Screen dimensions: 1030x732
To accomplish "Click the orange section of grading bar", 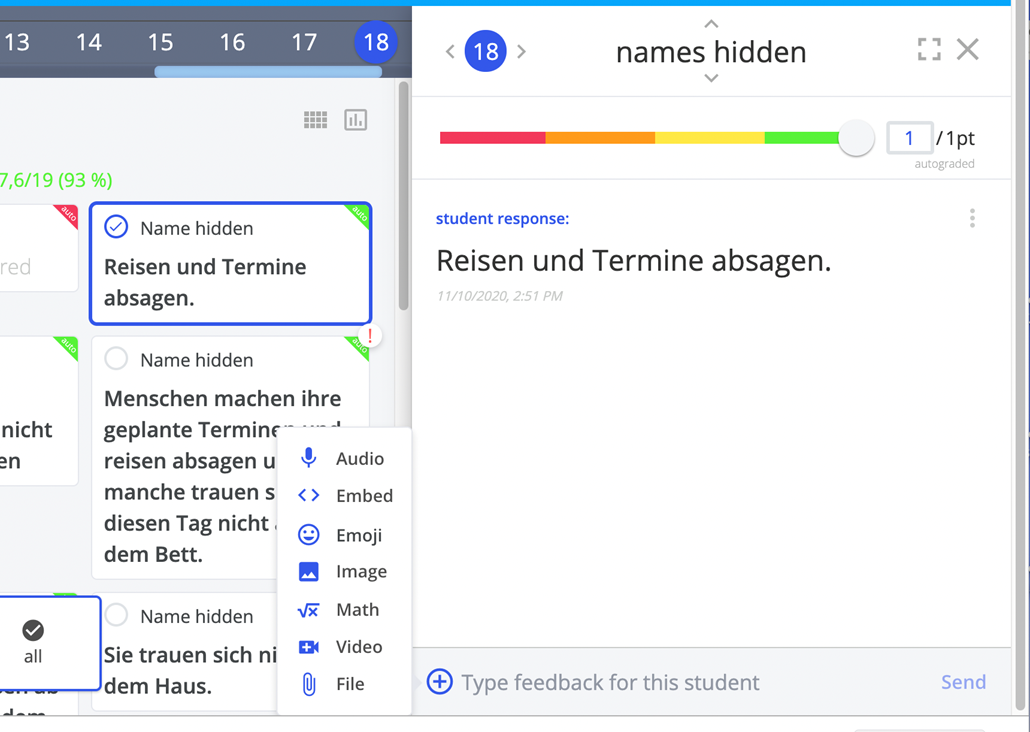I will (600, 138).
